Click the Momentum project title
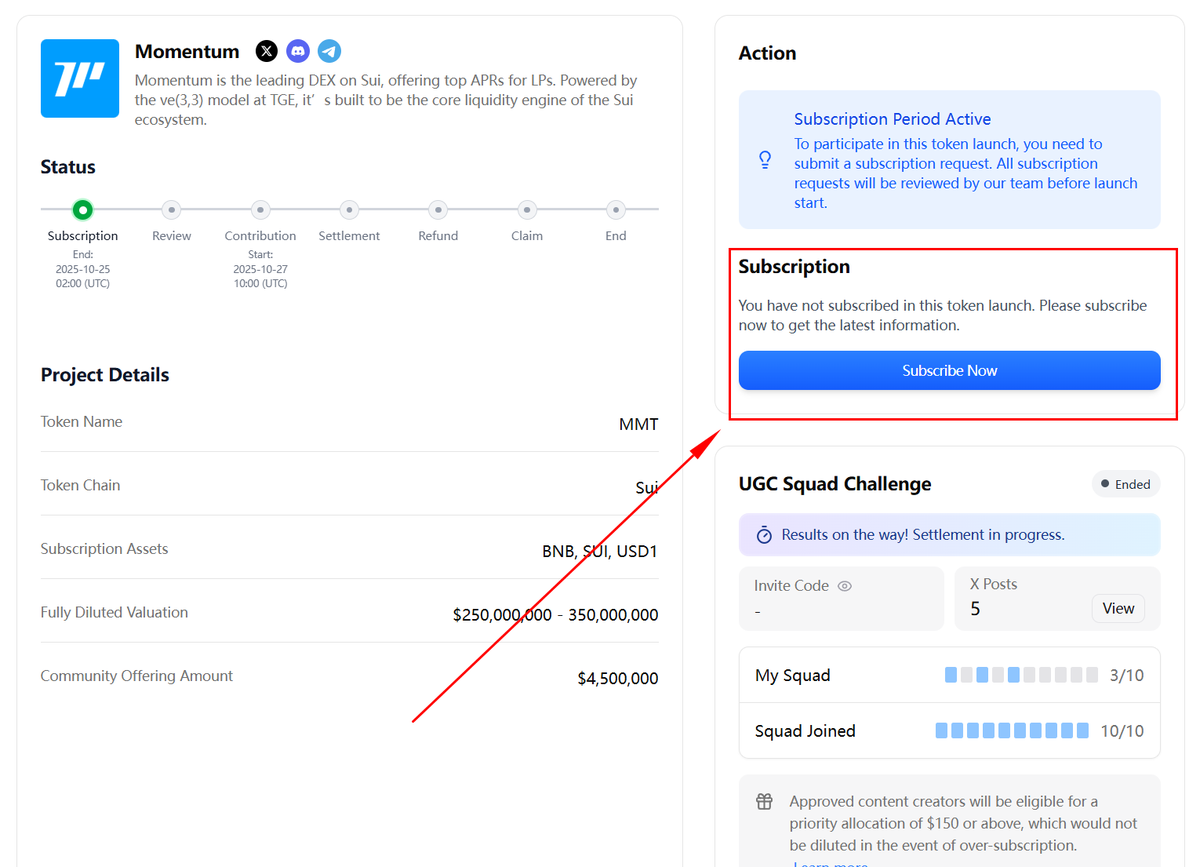Screen dimensions: 1200x867 [187, 52]
